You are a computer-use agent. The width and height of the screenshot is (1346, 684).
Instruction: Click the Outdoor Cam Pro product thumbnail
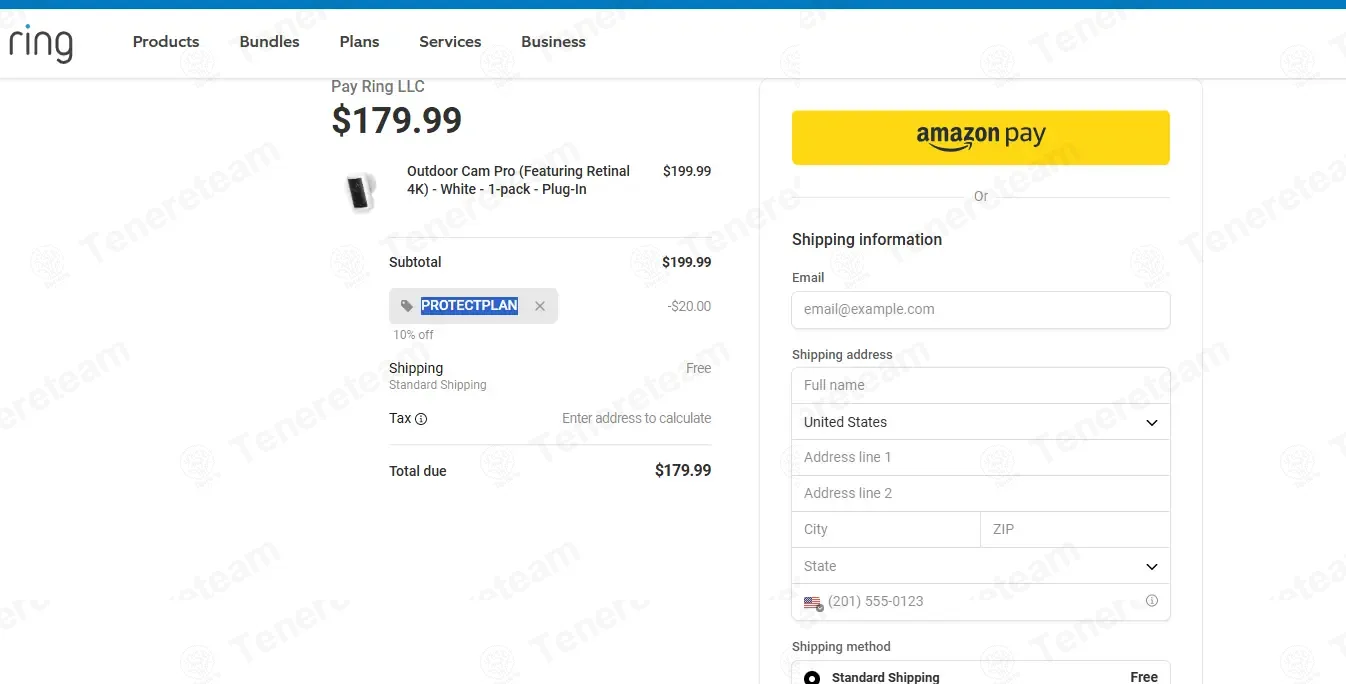tap(360, 190)
